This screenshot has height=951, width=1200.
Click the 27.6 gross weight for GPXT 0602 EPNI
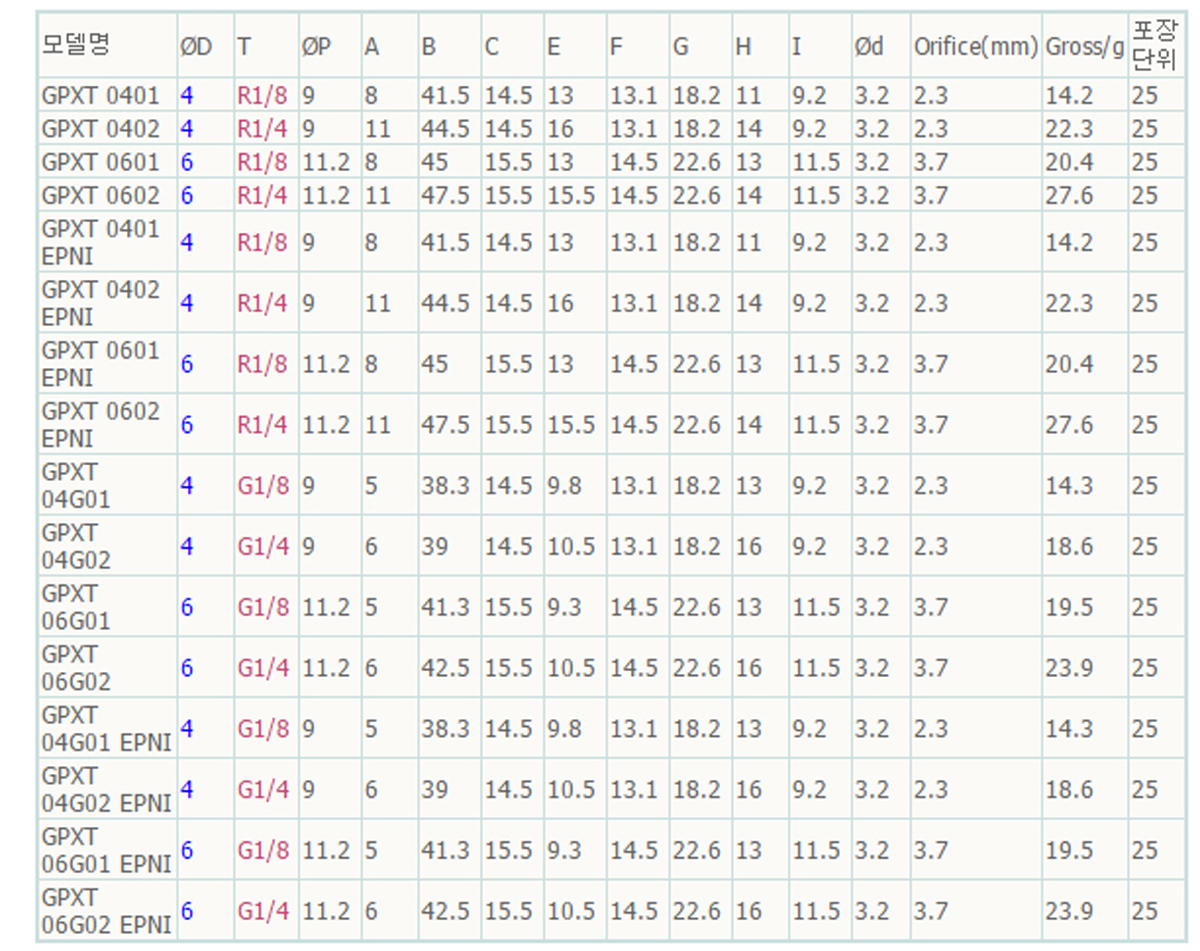click(x=1069, y=425)
